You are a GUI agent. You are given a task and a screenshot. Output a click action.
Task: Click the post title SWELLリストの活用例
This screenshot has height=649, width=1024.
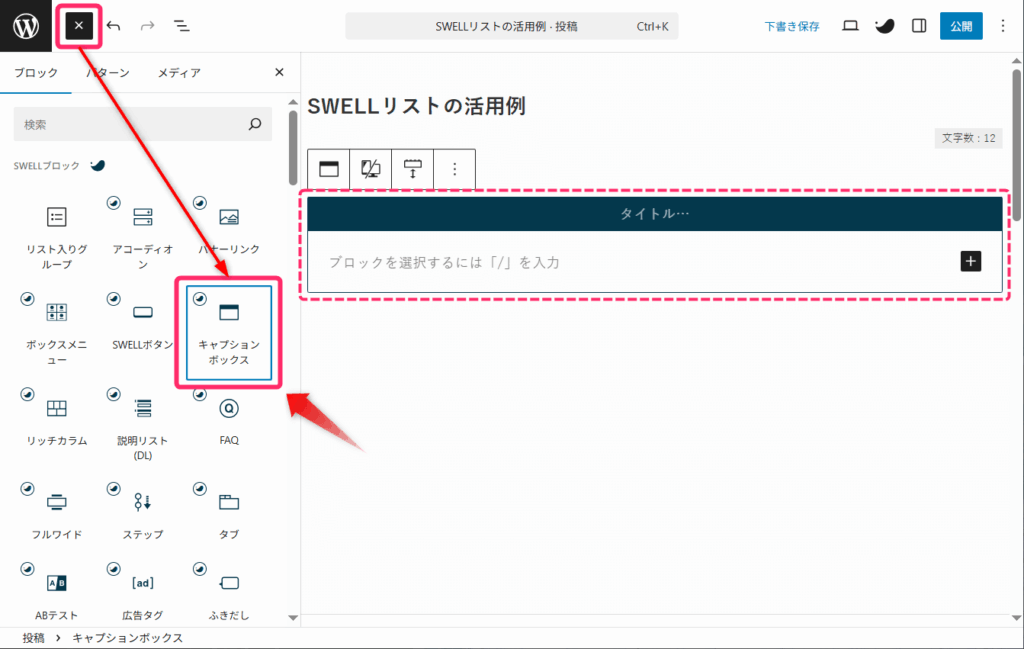click(x=416, y=106)
